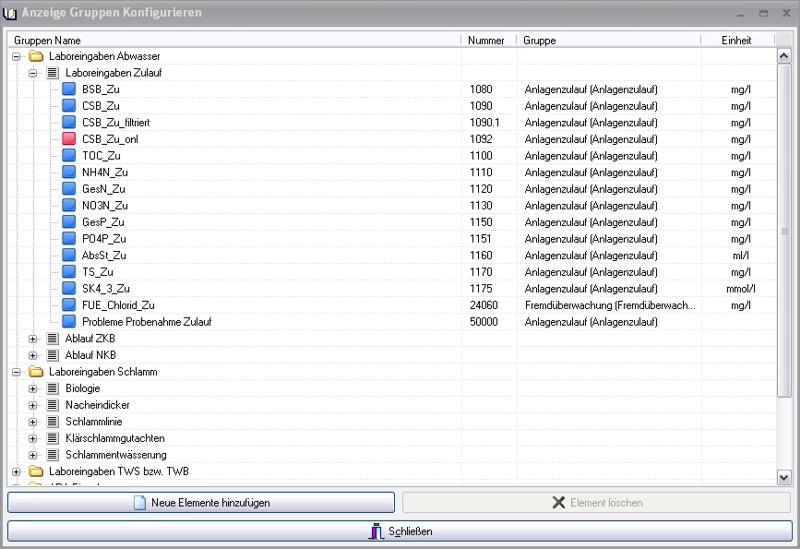Click the folder icon of Laboreingaben Abwasser

[x=36, y=56]
